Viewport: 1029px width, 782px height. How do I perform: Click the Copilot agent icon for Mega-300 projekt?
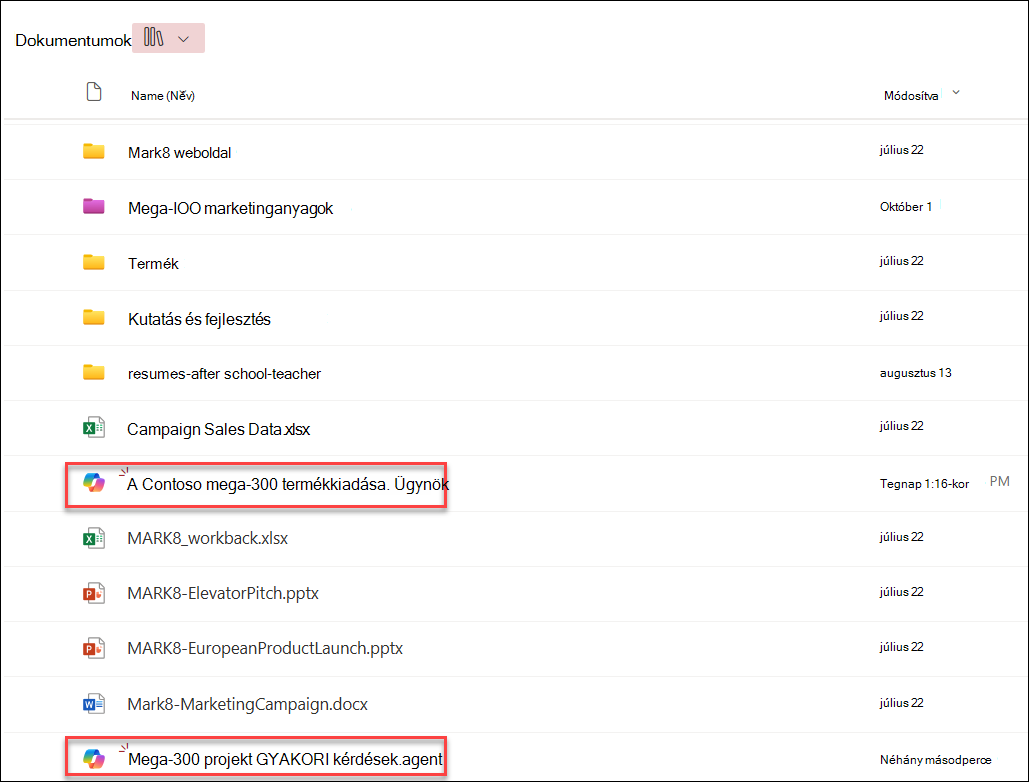(94, 758)
